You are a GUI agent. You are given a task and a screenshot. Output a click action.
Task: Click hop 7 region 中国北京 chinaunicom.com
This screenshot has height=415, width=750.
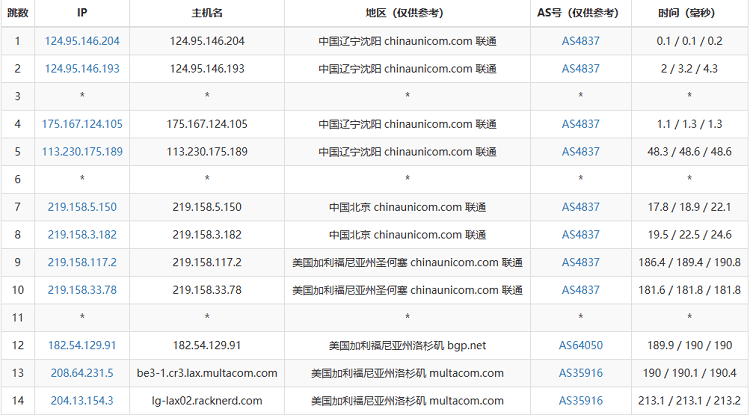(x=408, y=207)
